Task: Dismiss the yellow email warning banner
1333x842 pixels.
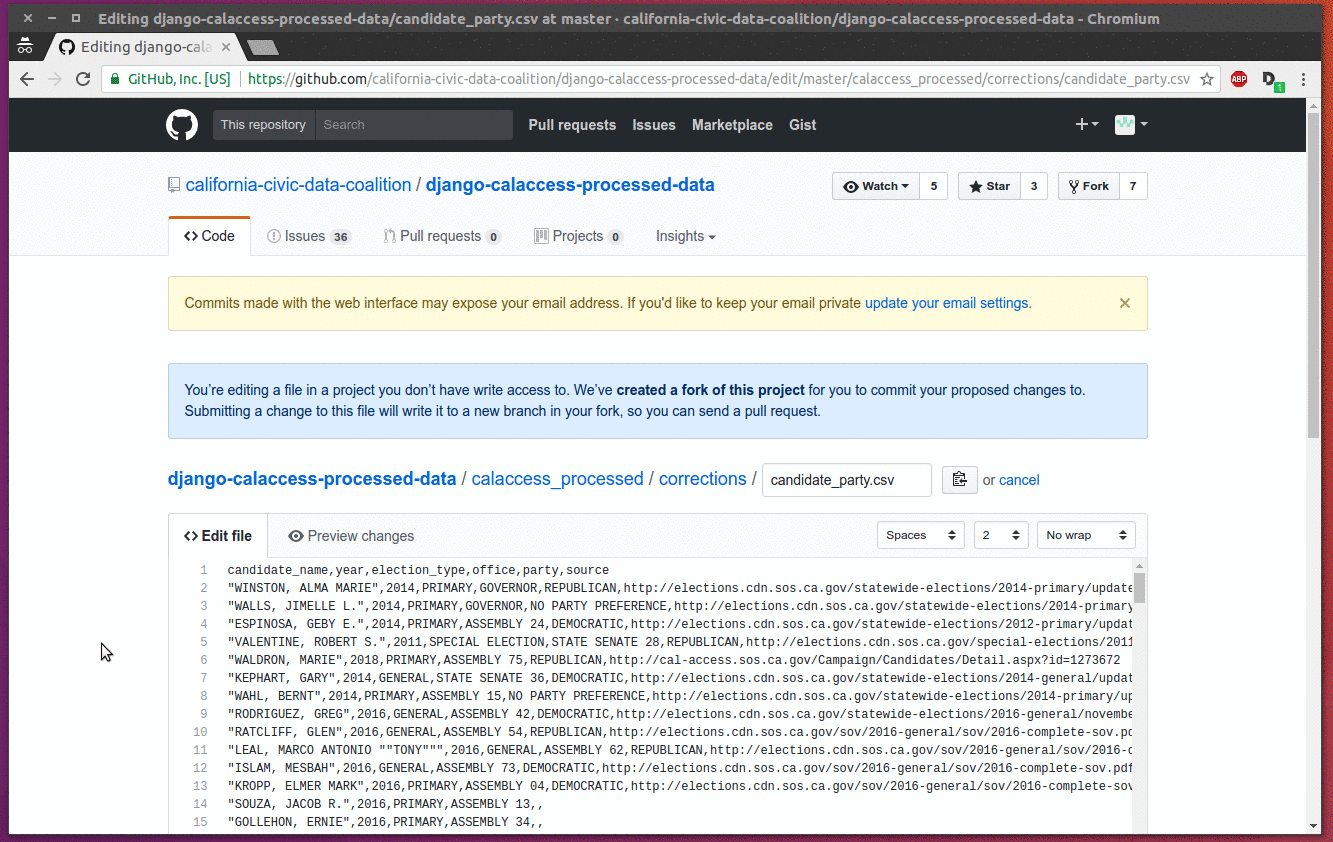Action: click(x=1124, y=303)
